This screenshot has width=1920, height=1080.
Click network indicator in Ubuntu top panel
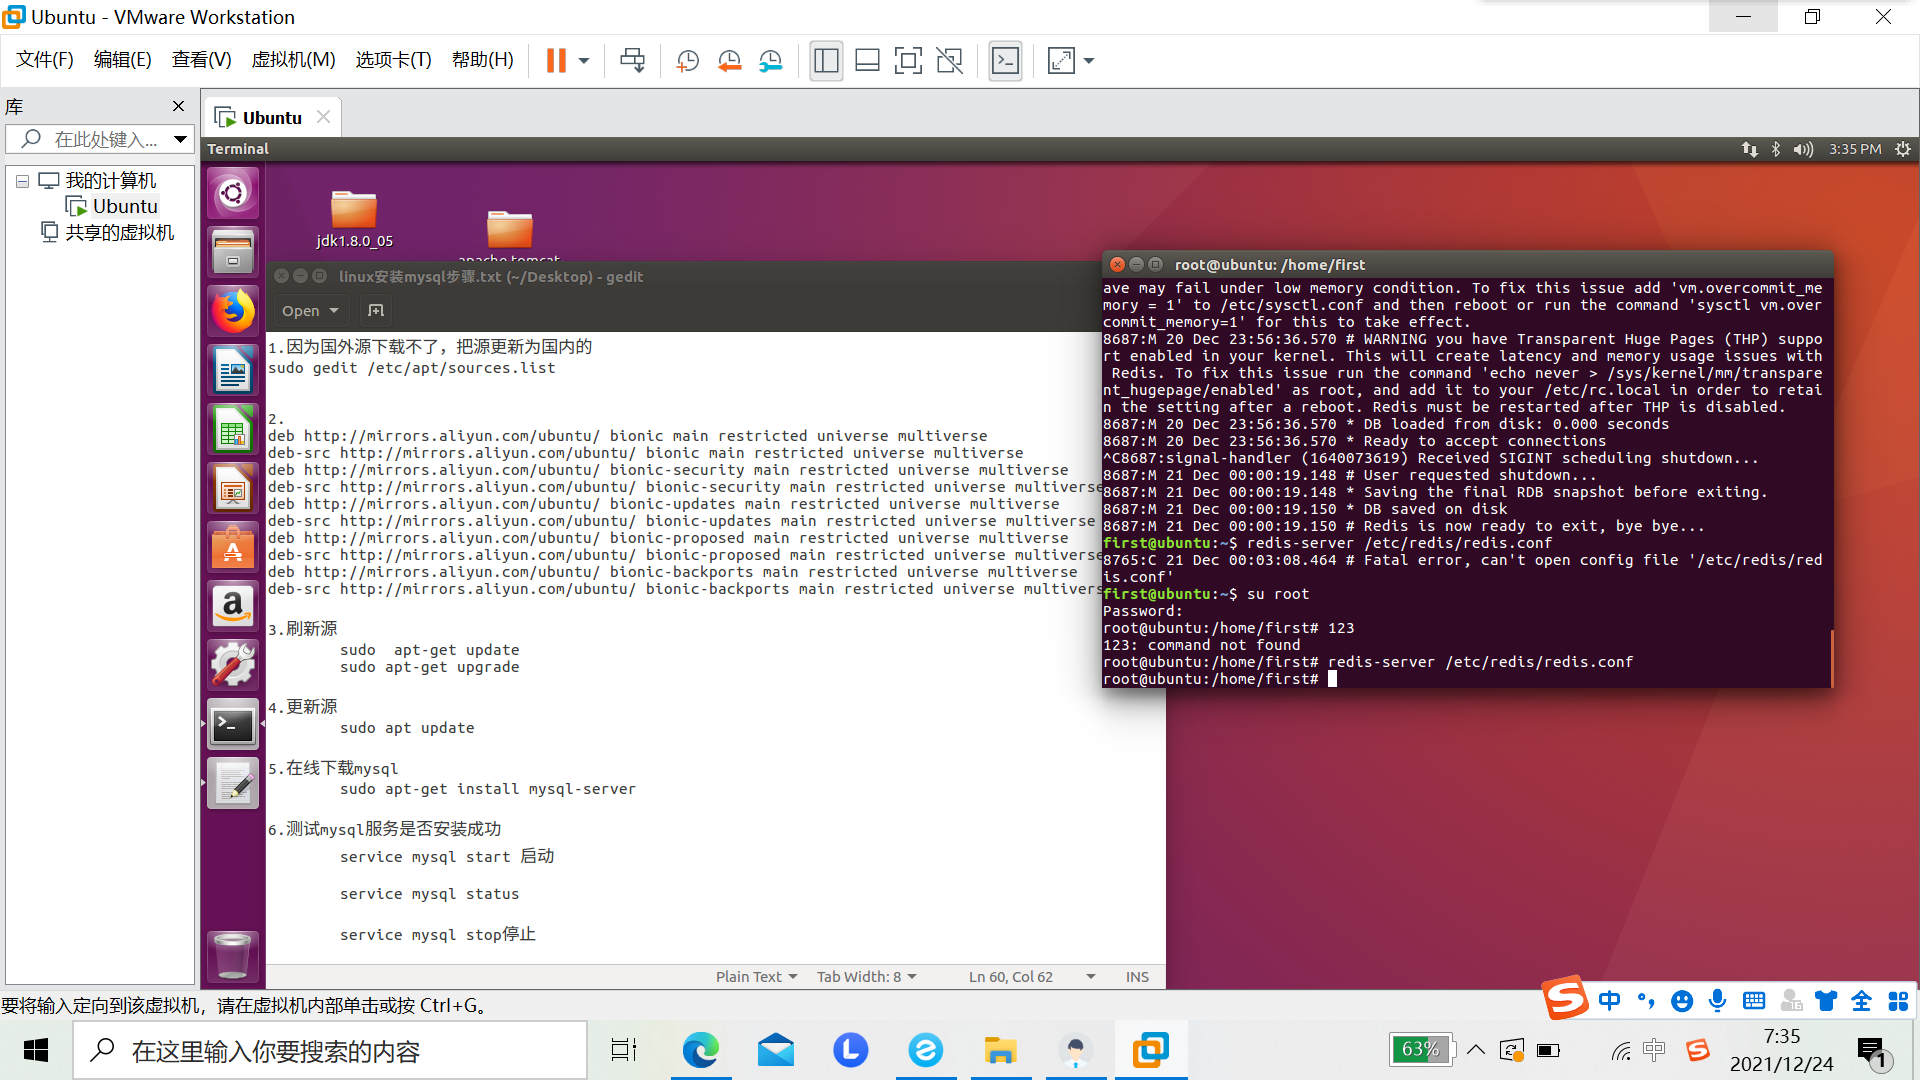[1749, 149]
